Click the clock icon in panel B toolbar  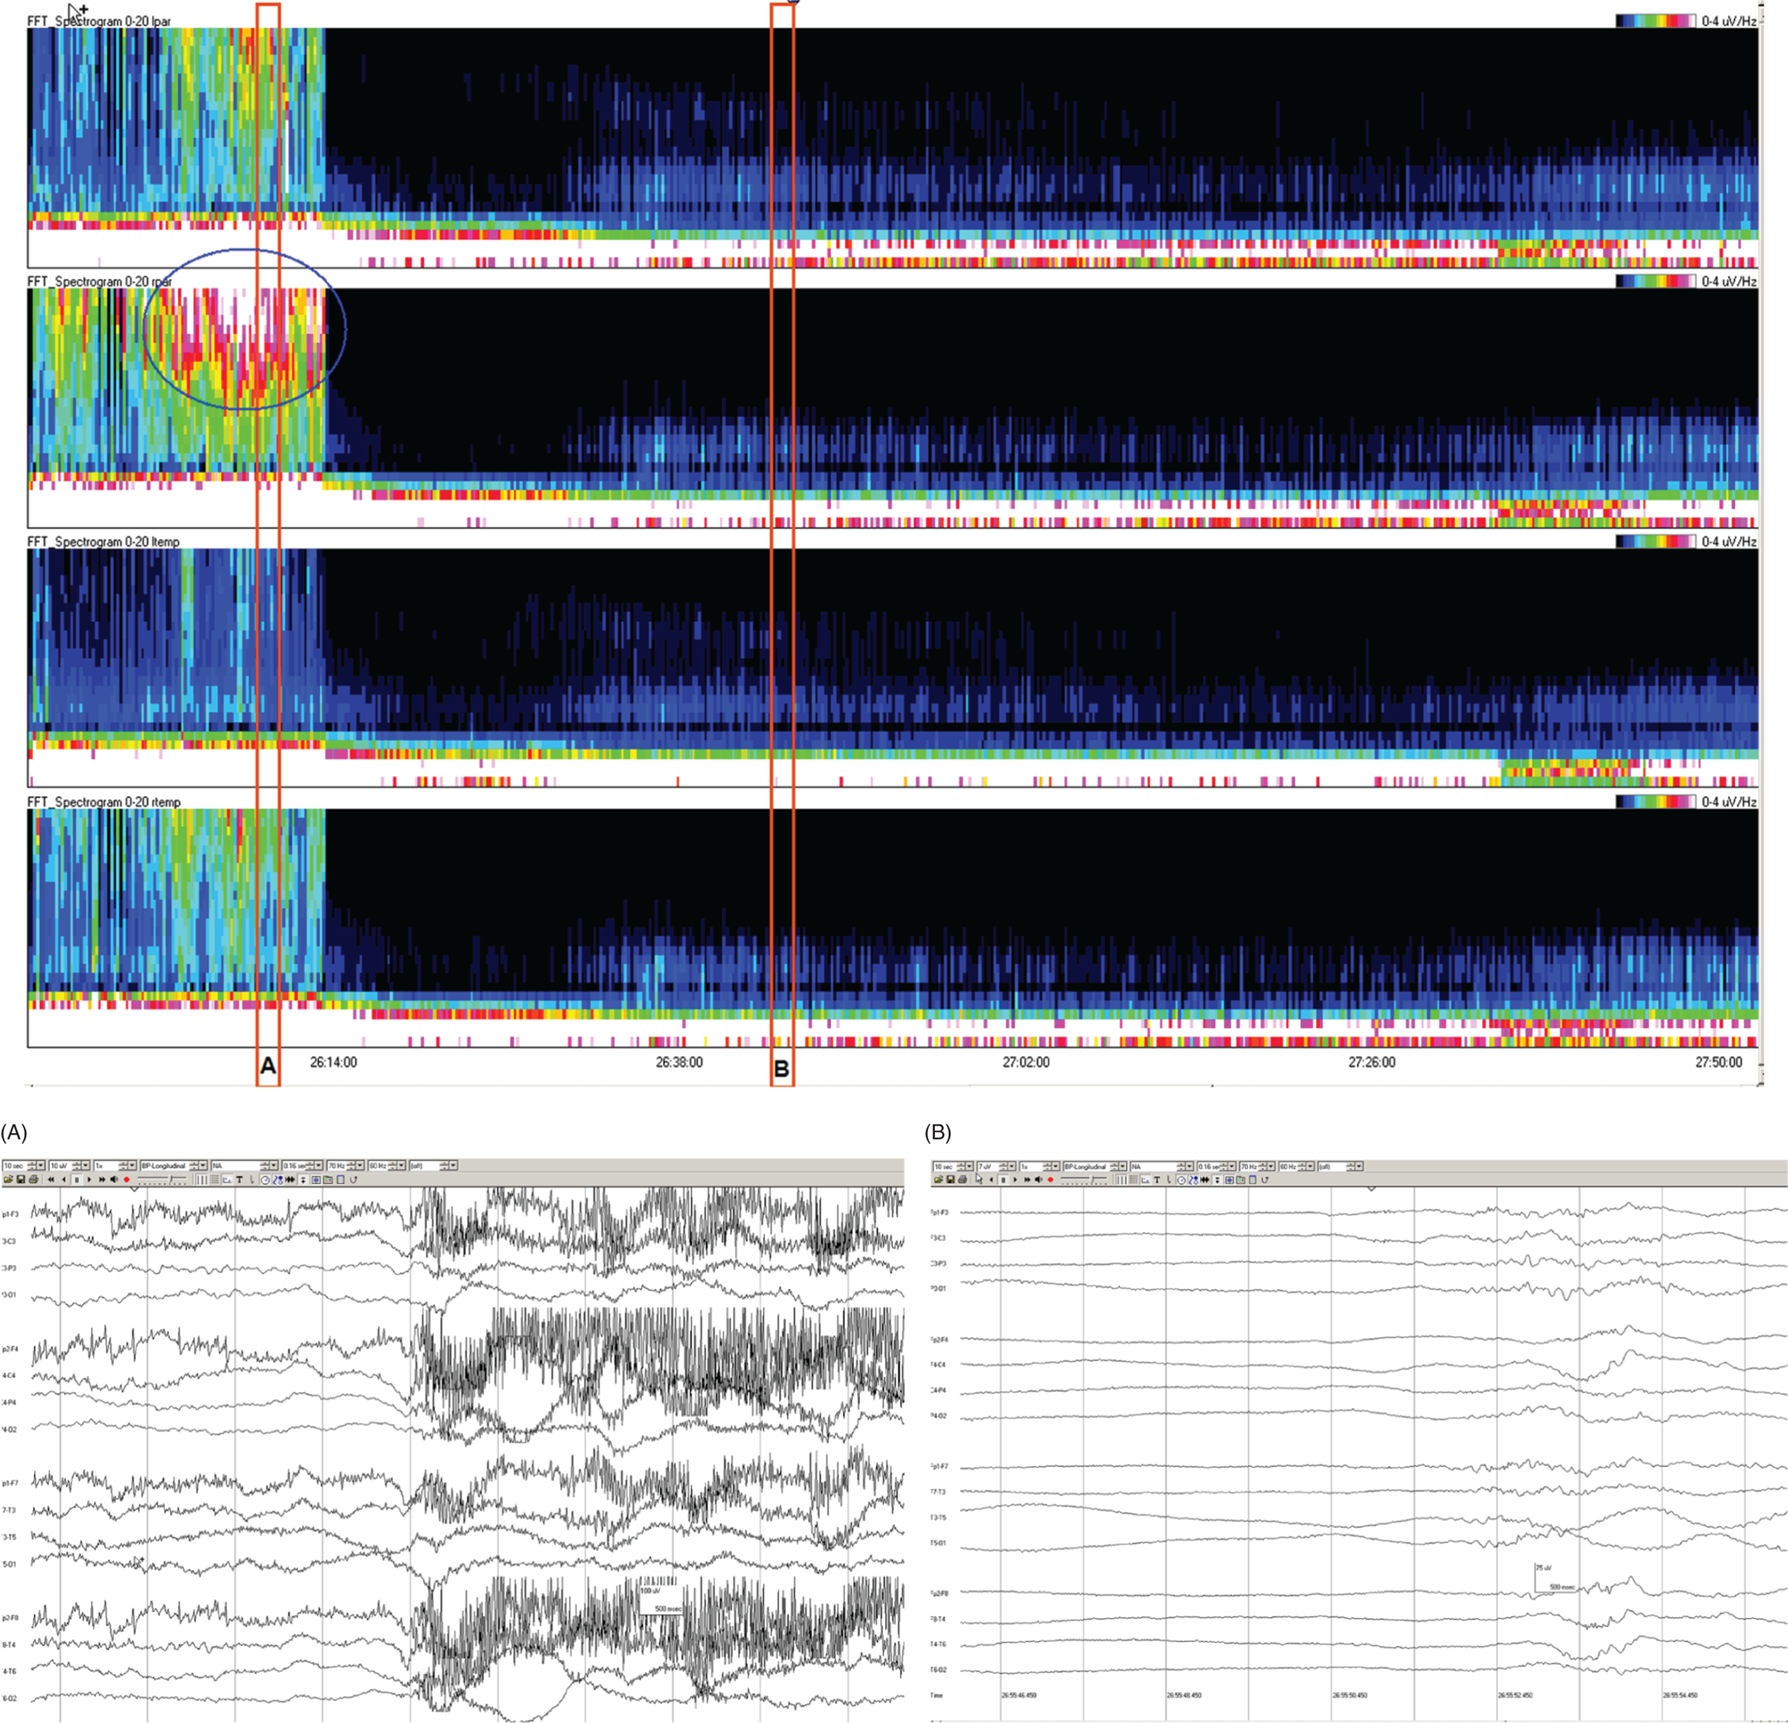point(1181,1180)
